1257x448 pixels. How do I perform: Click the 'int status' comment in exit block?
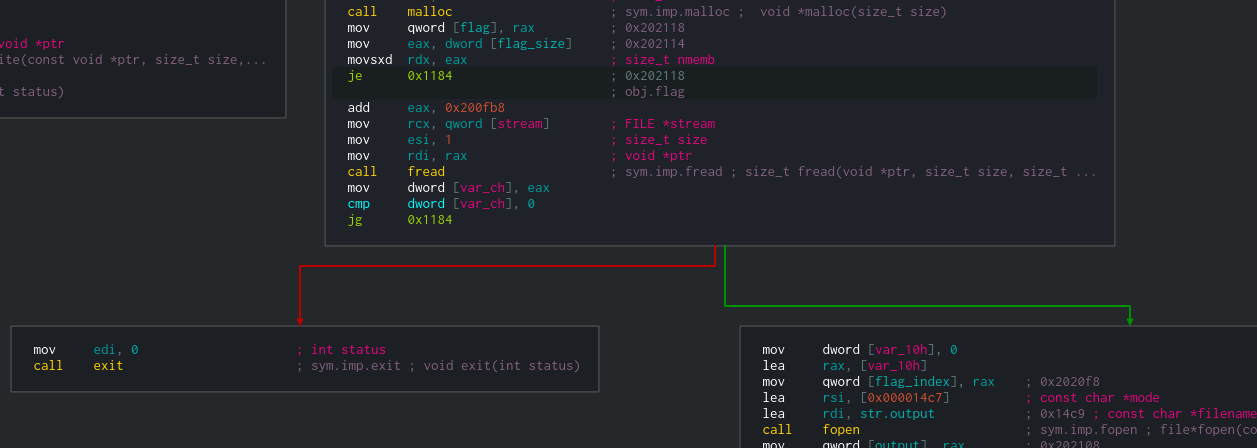341,350
